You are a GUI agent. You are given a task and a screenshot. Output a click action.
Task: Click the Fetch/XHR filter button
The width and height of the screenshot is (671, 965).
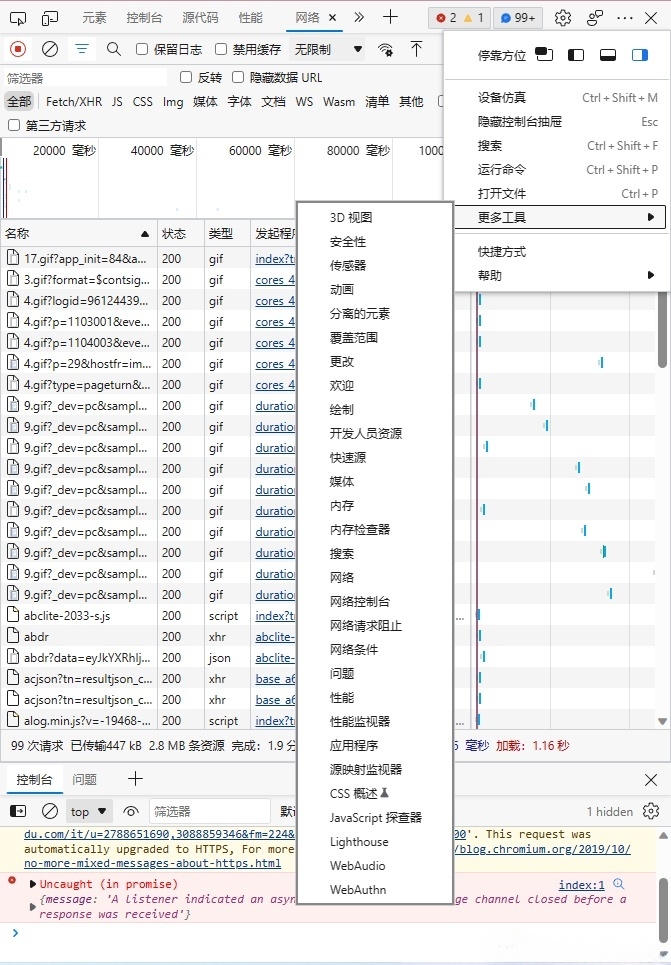(74, 101)
